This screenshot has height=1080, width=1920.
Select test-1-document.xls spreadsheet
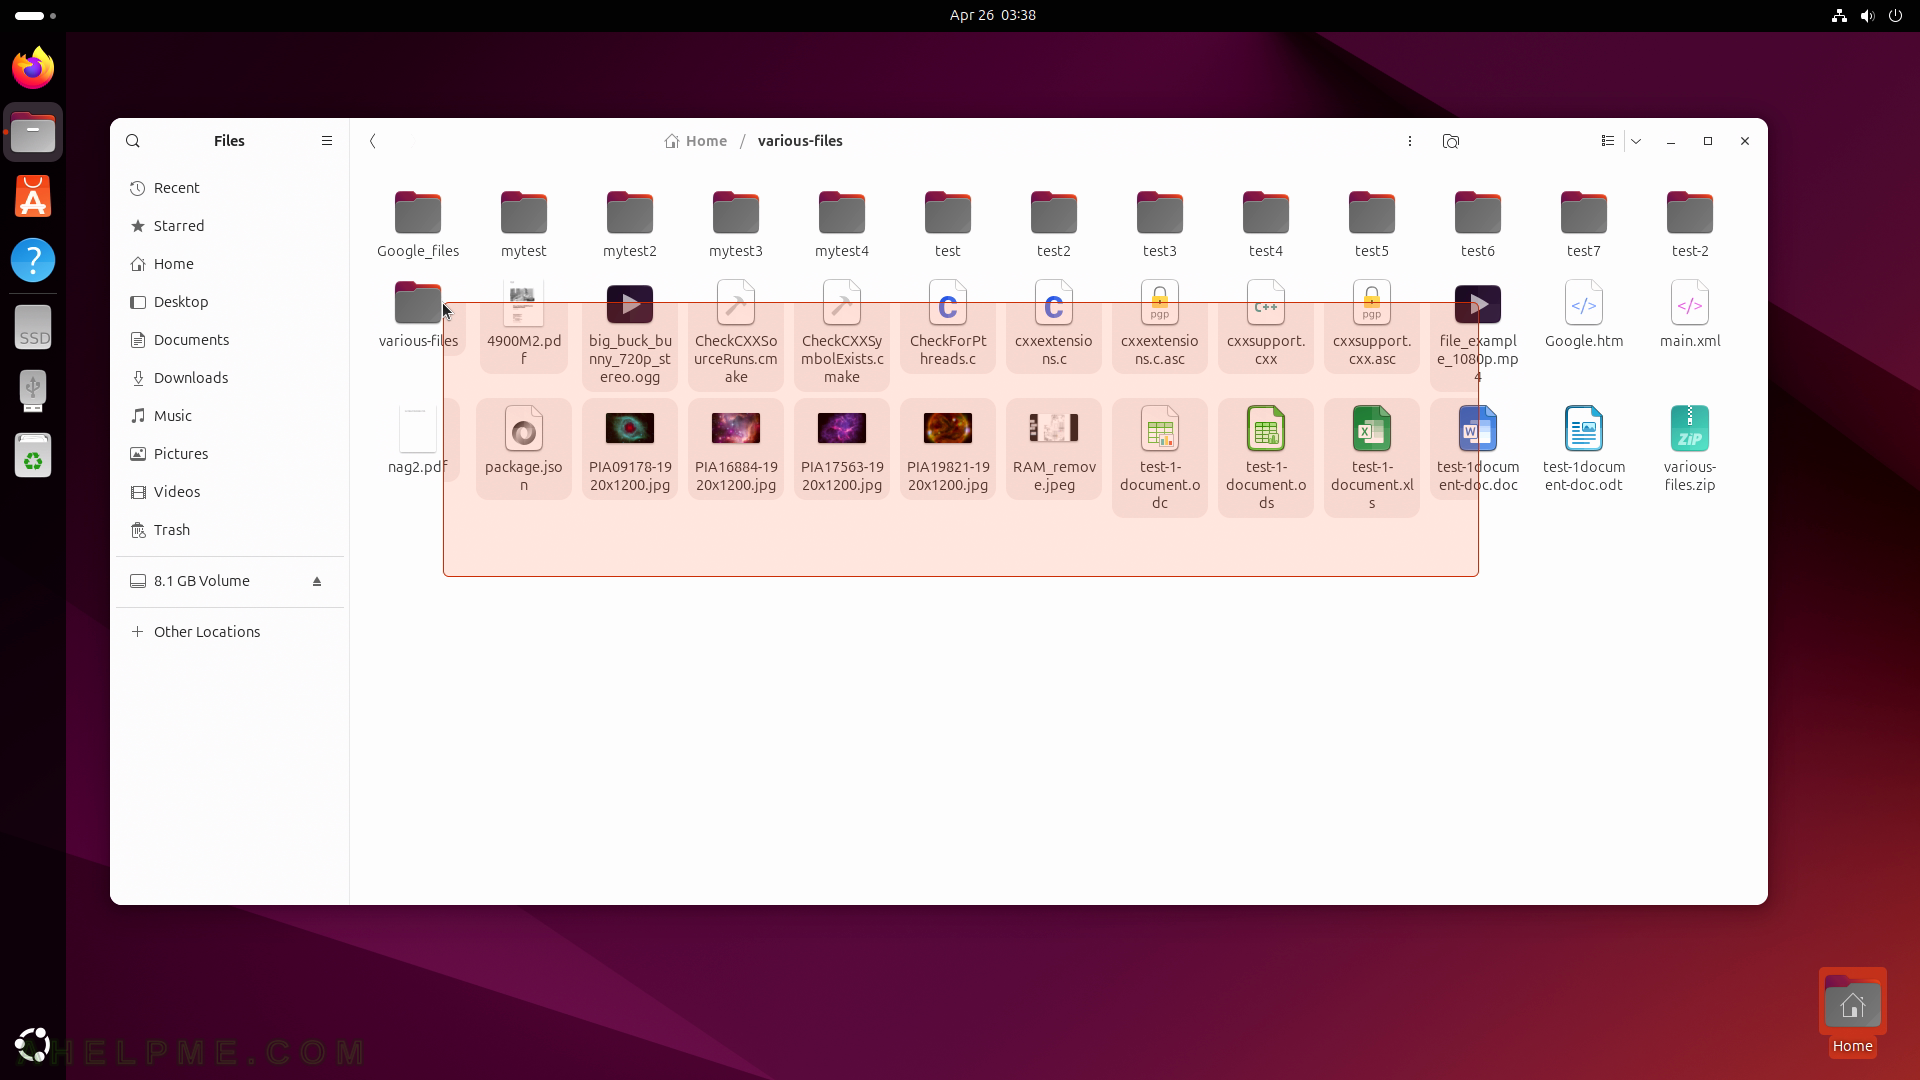pyautogui.click(x=1372, y=458)
